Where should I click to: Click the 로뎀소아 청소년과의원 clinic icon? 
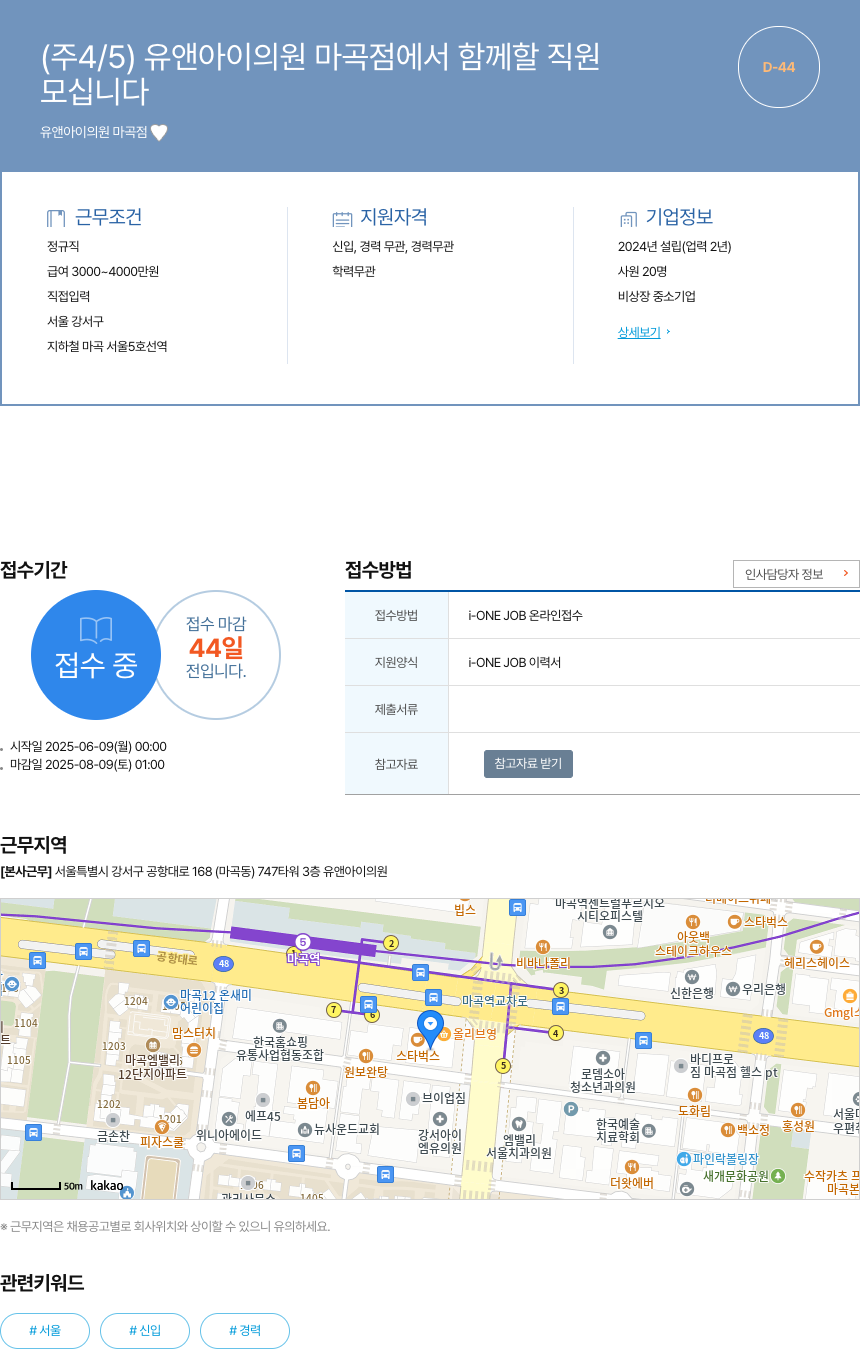point(603,1058)
